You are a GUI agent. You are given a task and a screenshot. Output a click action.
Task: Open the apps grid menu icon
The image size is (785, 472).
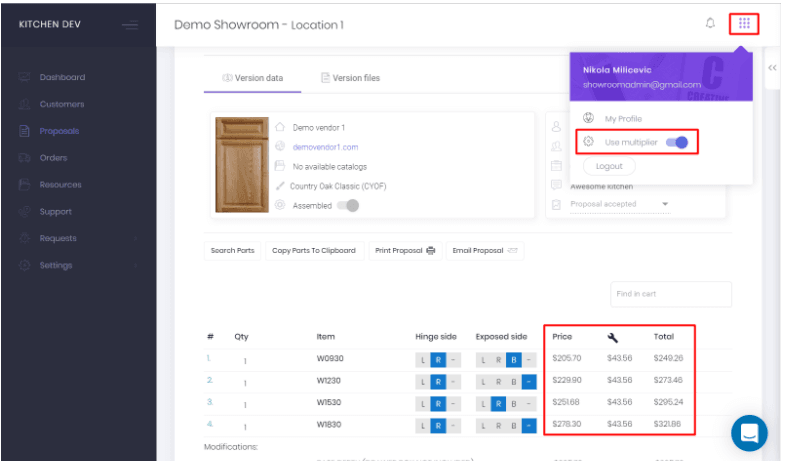point(744,24)
